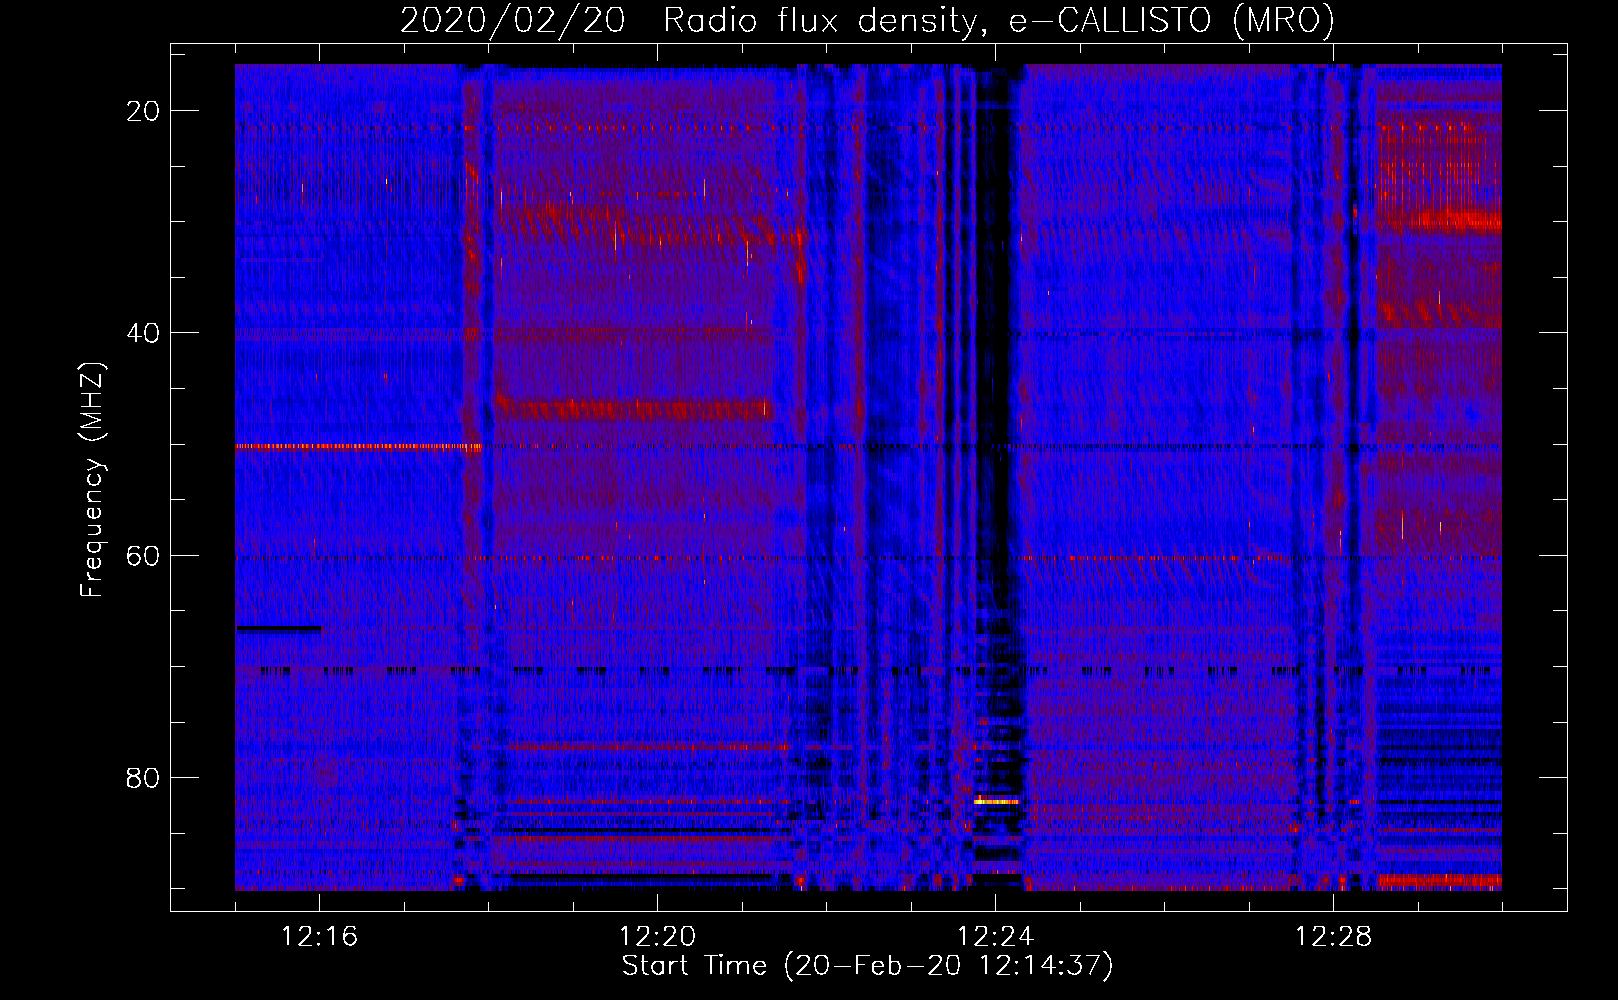
Task: Select the 12:28 time tick label
Action: [x=1333, y=937]
